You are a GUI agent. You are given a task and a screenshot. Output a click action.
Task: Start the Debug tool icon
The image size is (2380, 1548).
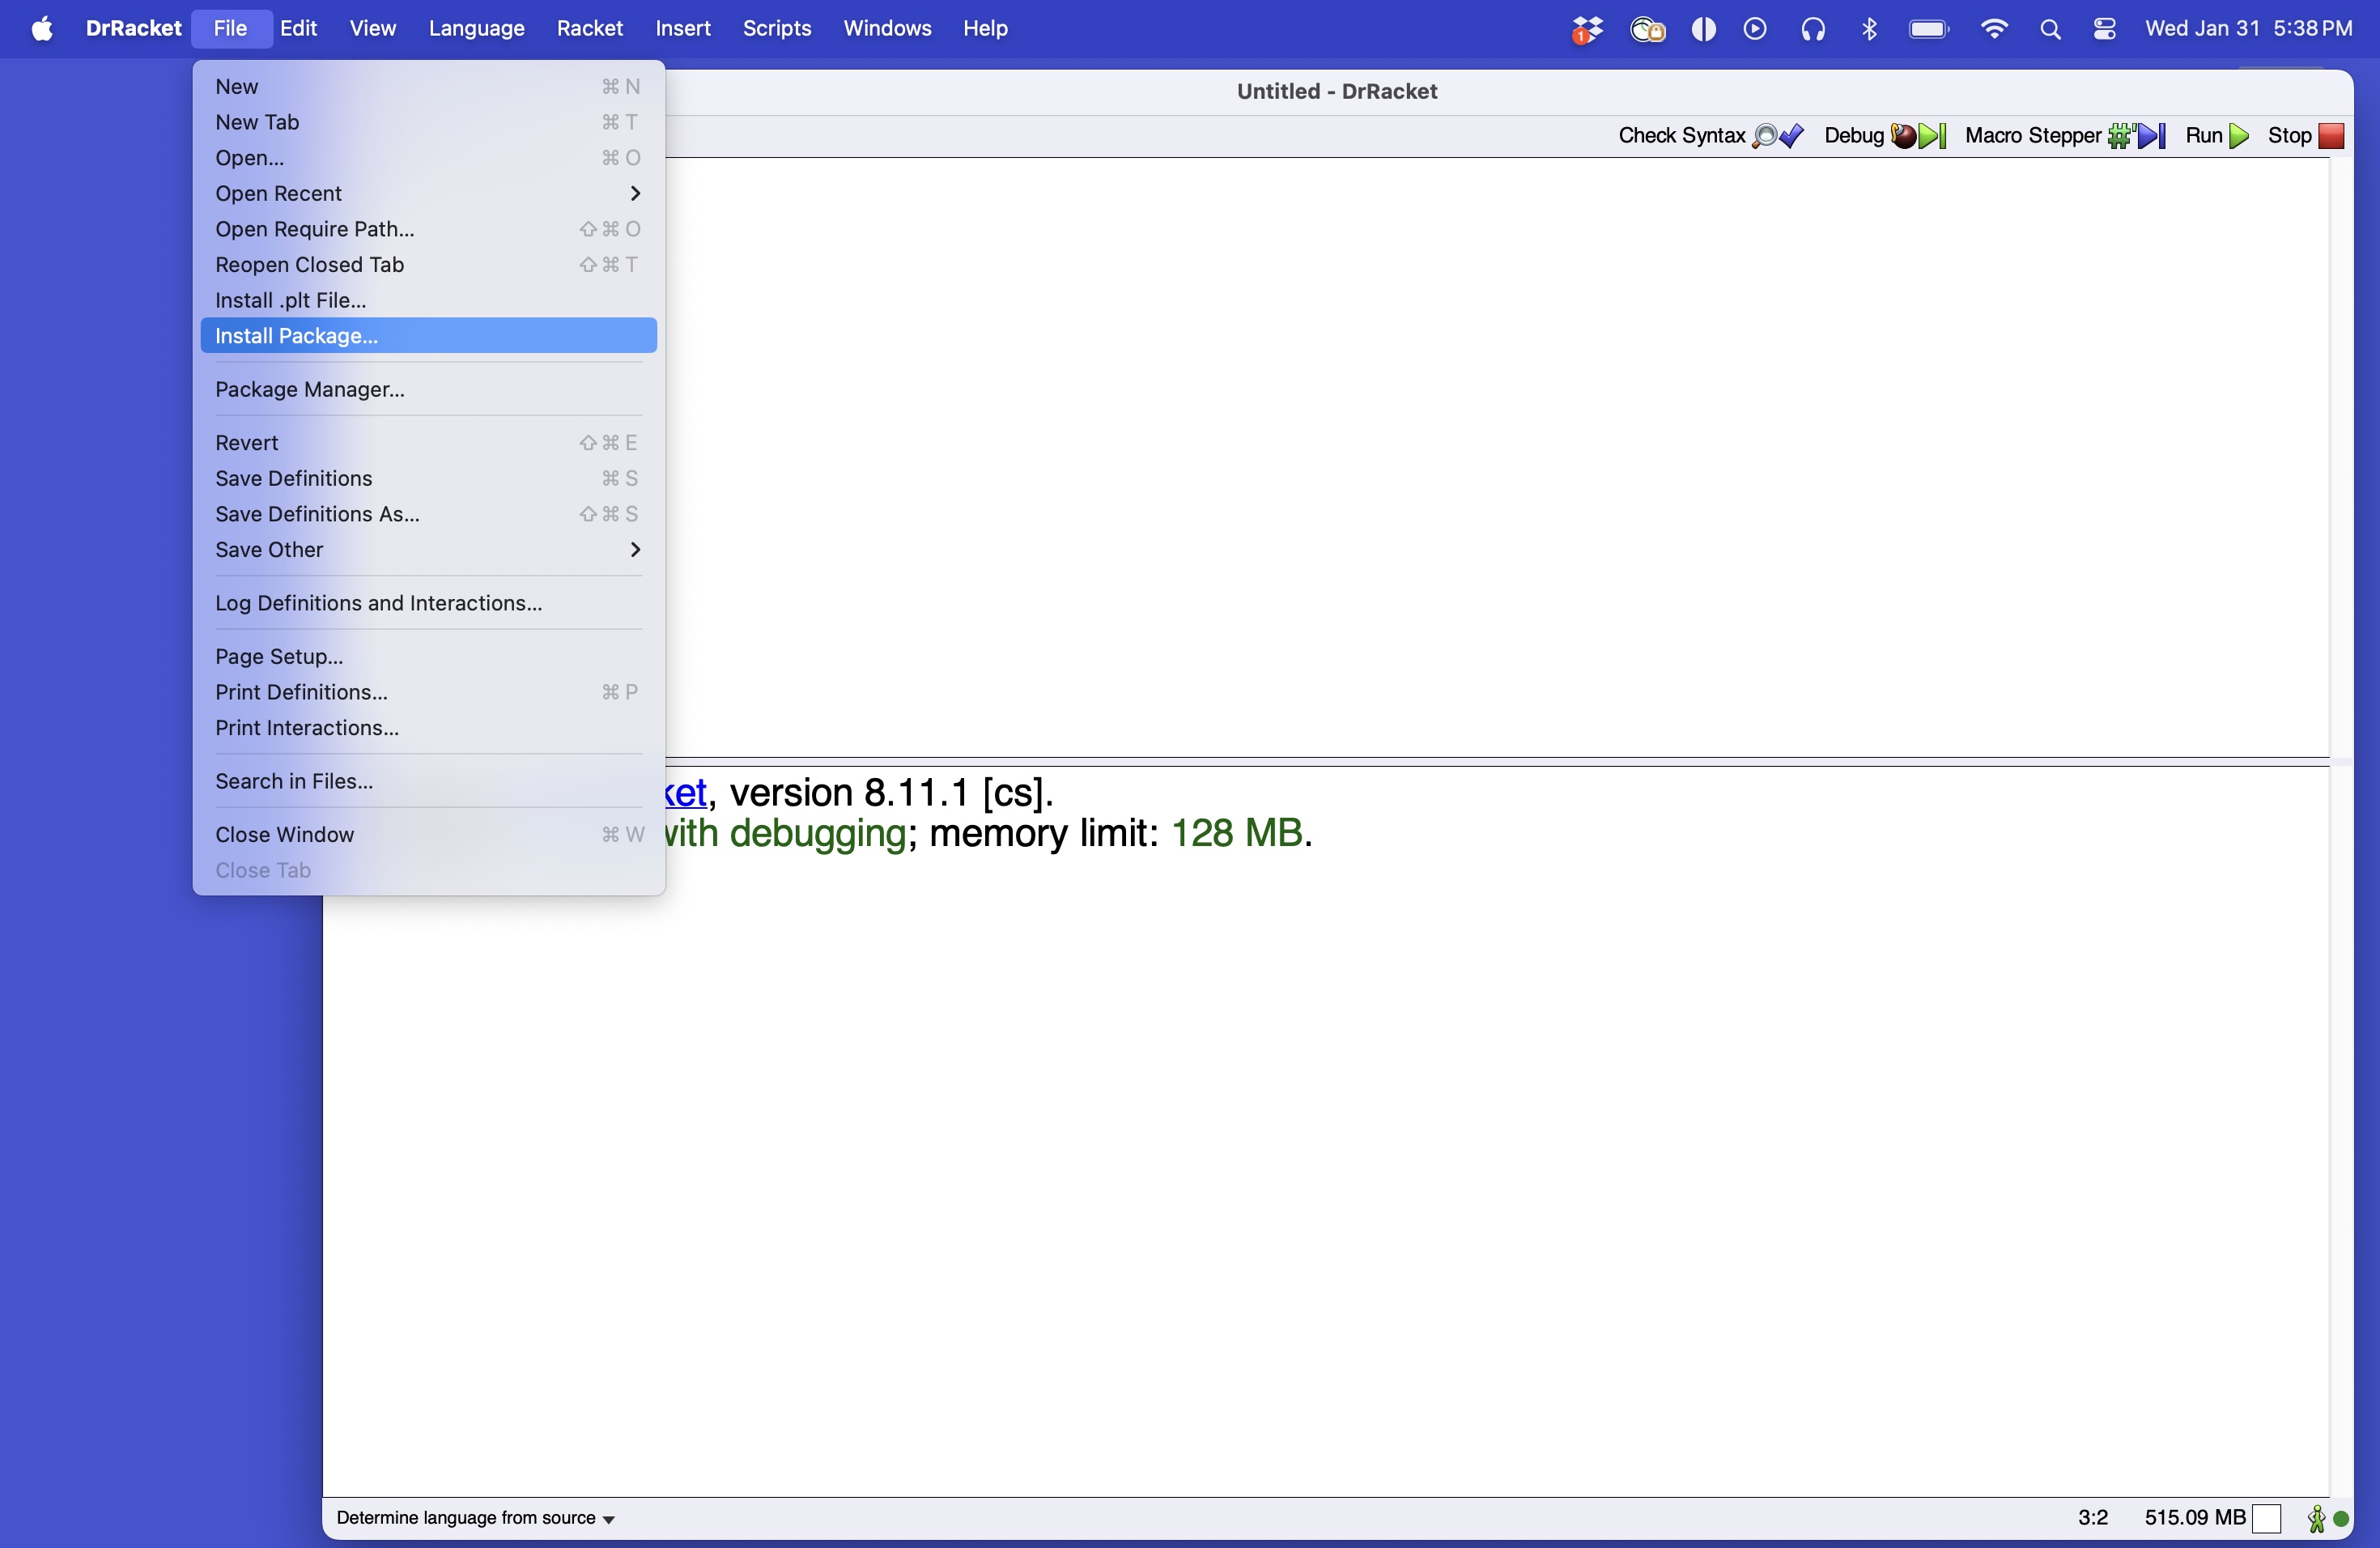click(1917, 136)
